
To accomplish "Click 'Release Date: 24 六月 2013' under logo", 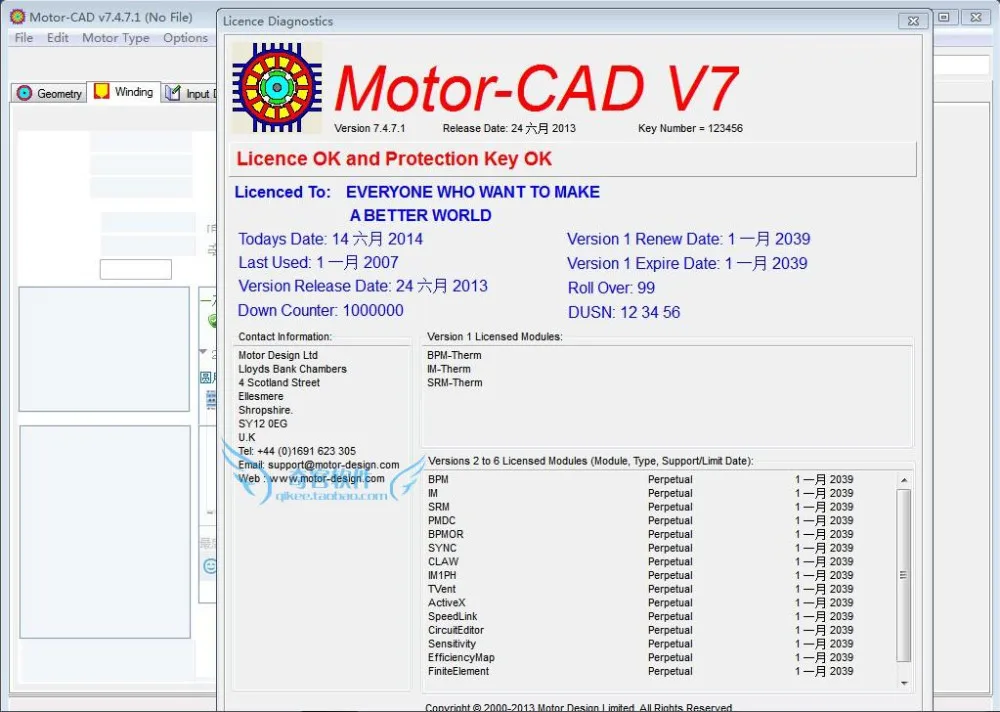I will pos(509,128).
